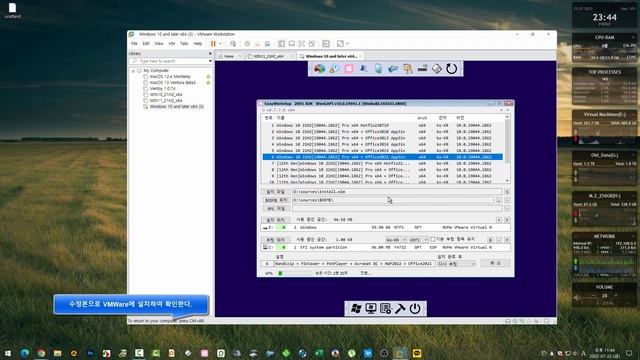Click the stretch guest display icon
The width and height of the screenshot is (640, 360).
coord(340,44)
